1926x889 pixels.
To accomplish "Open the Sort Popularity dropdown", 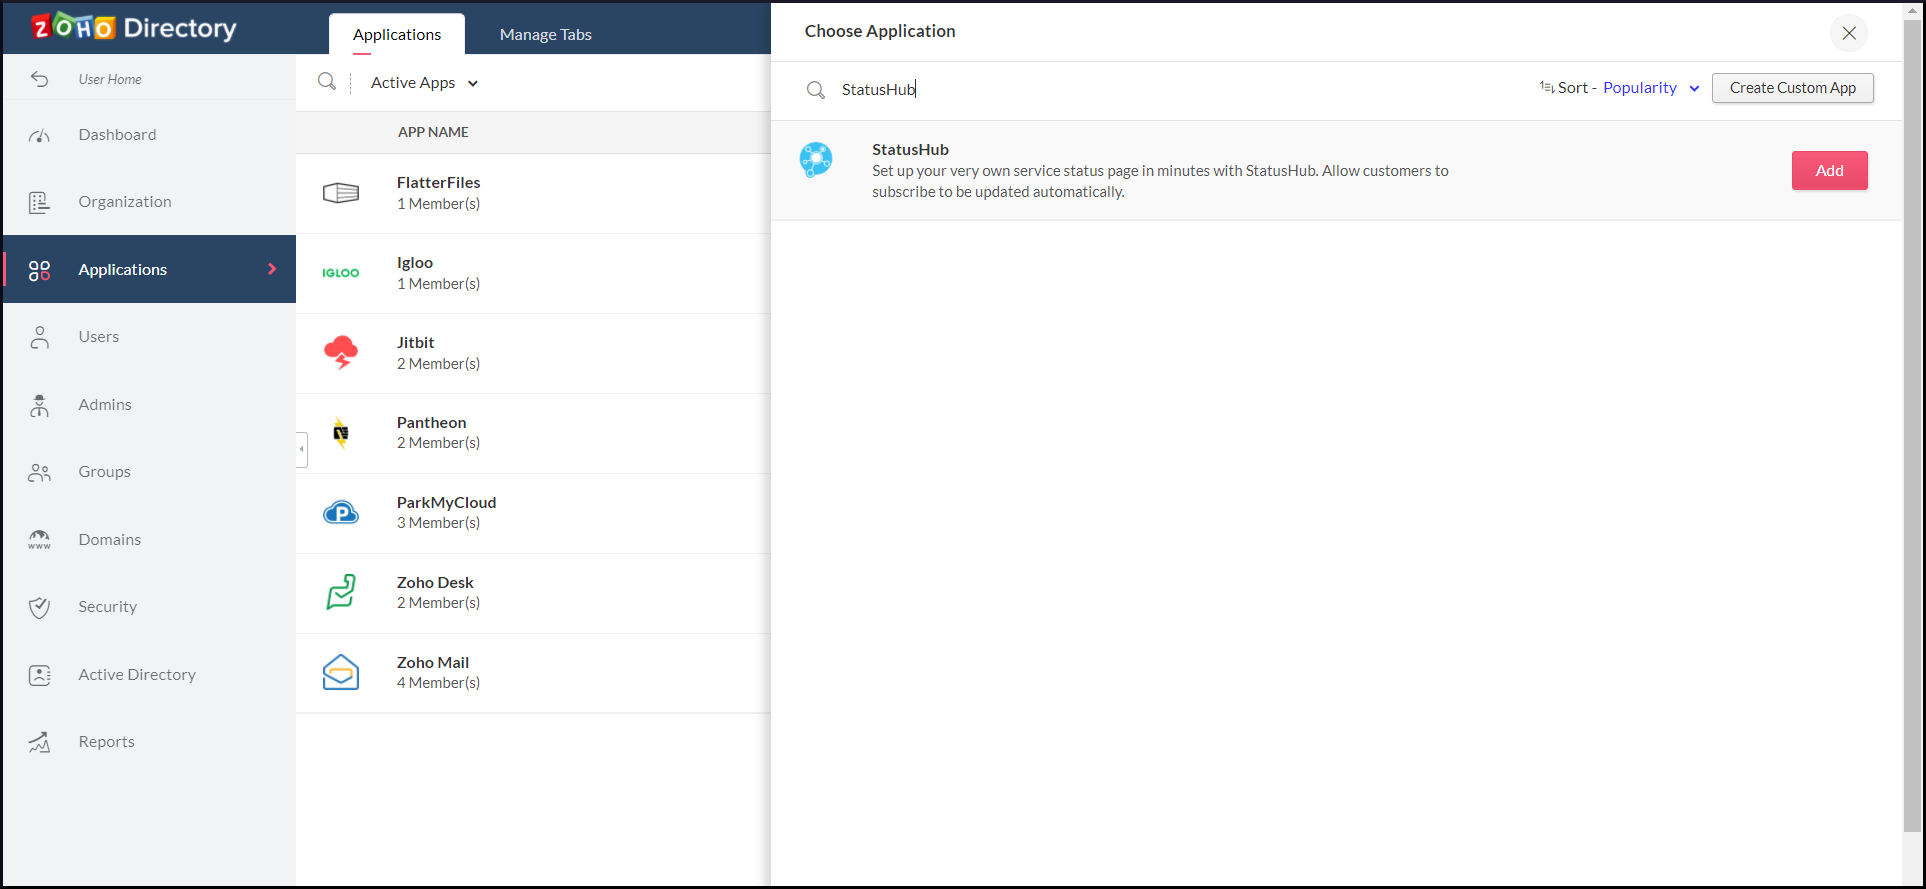I will tap(1651, 88).
